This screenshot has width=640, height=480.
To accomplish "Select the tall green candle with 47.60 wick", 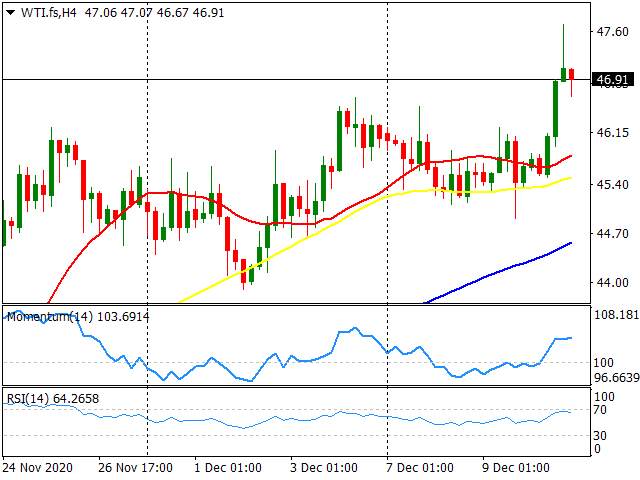I will coord(563,74).
